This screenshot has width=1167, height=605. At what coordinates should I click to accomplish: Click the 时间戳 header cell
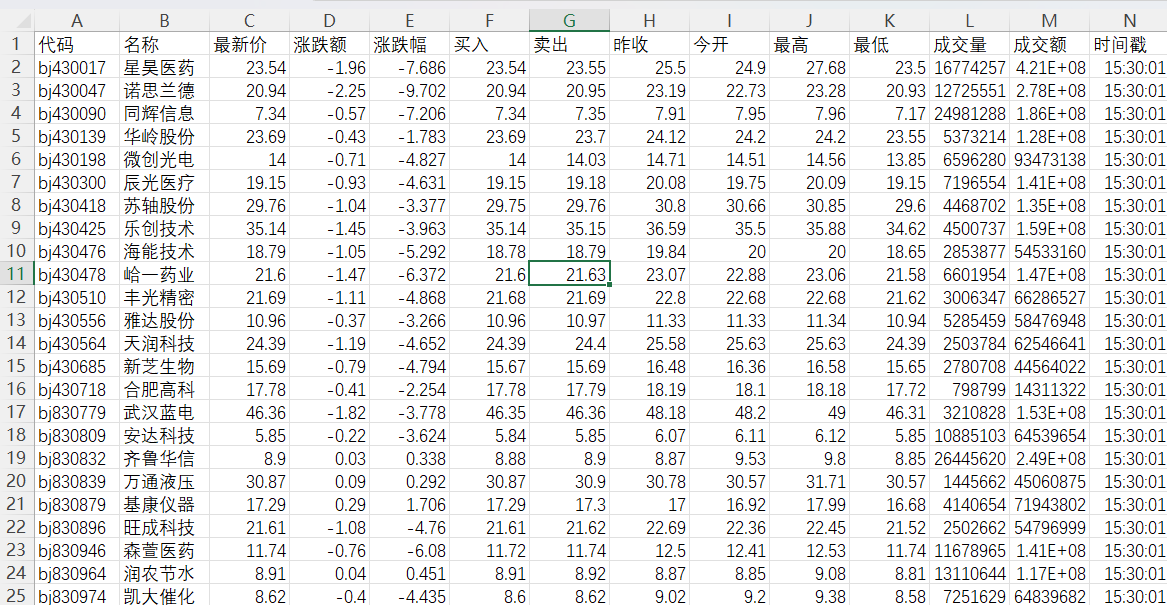coord(1128,45)
